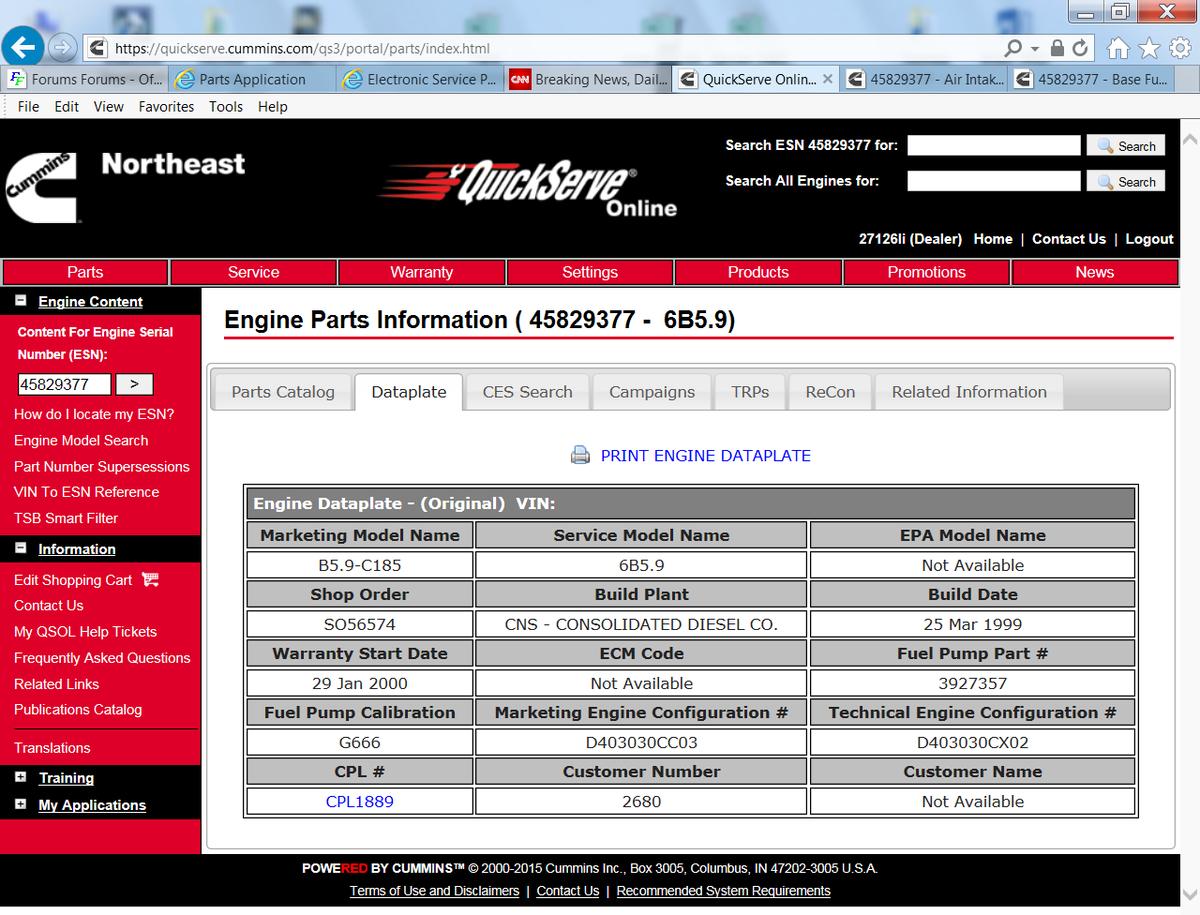Click the printer icon for dataplate
1200x915 pixels.
580,455
